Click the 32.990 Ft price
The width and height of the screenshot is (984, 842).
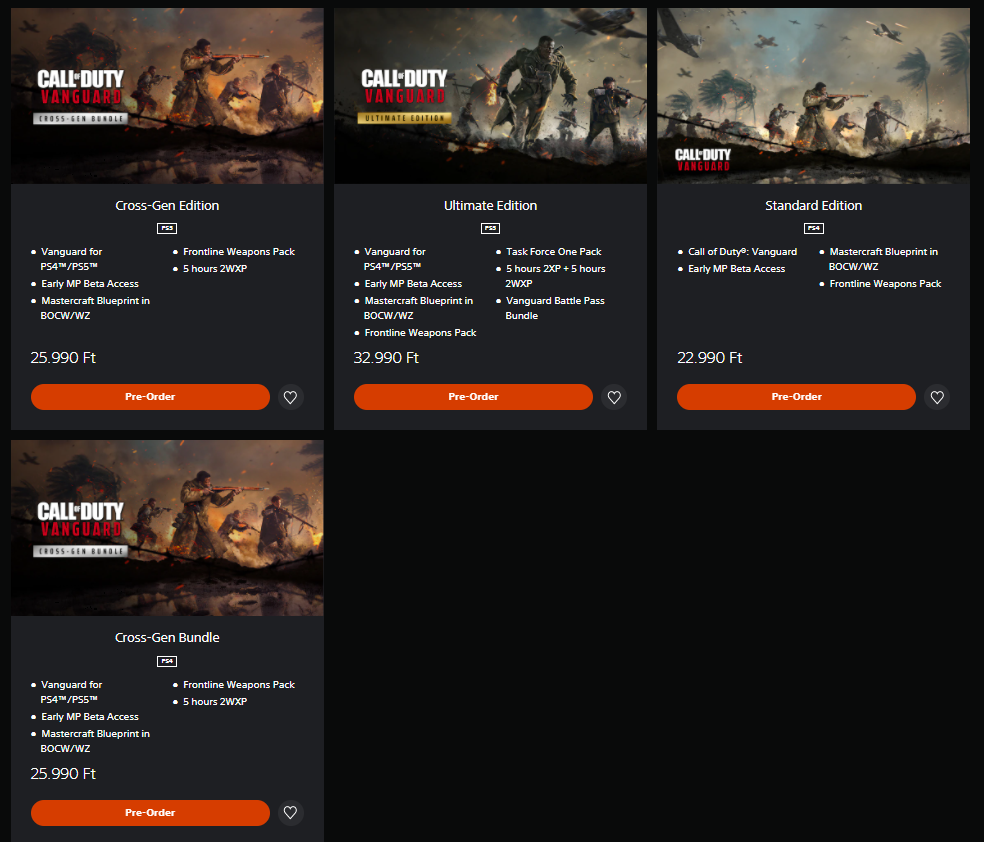(x=386, y=358)
